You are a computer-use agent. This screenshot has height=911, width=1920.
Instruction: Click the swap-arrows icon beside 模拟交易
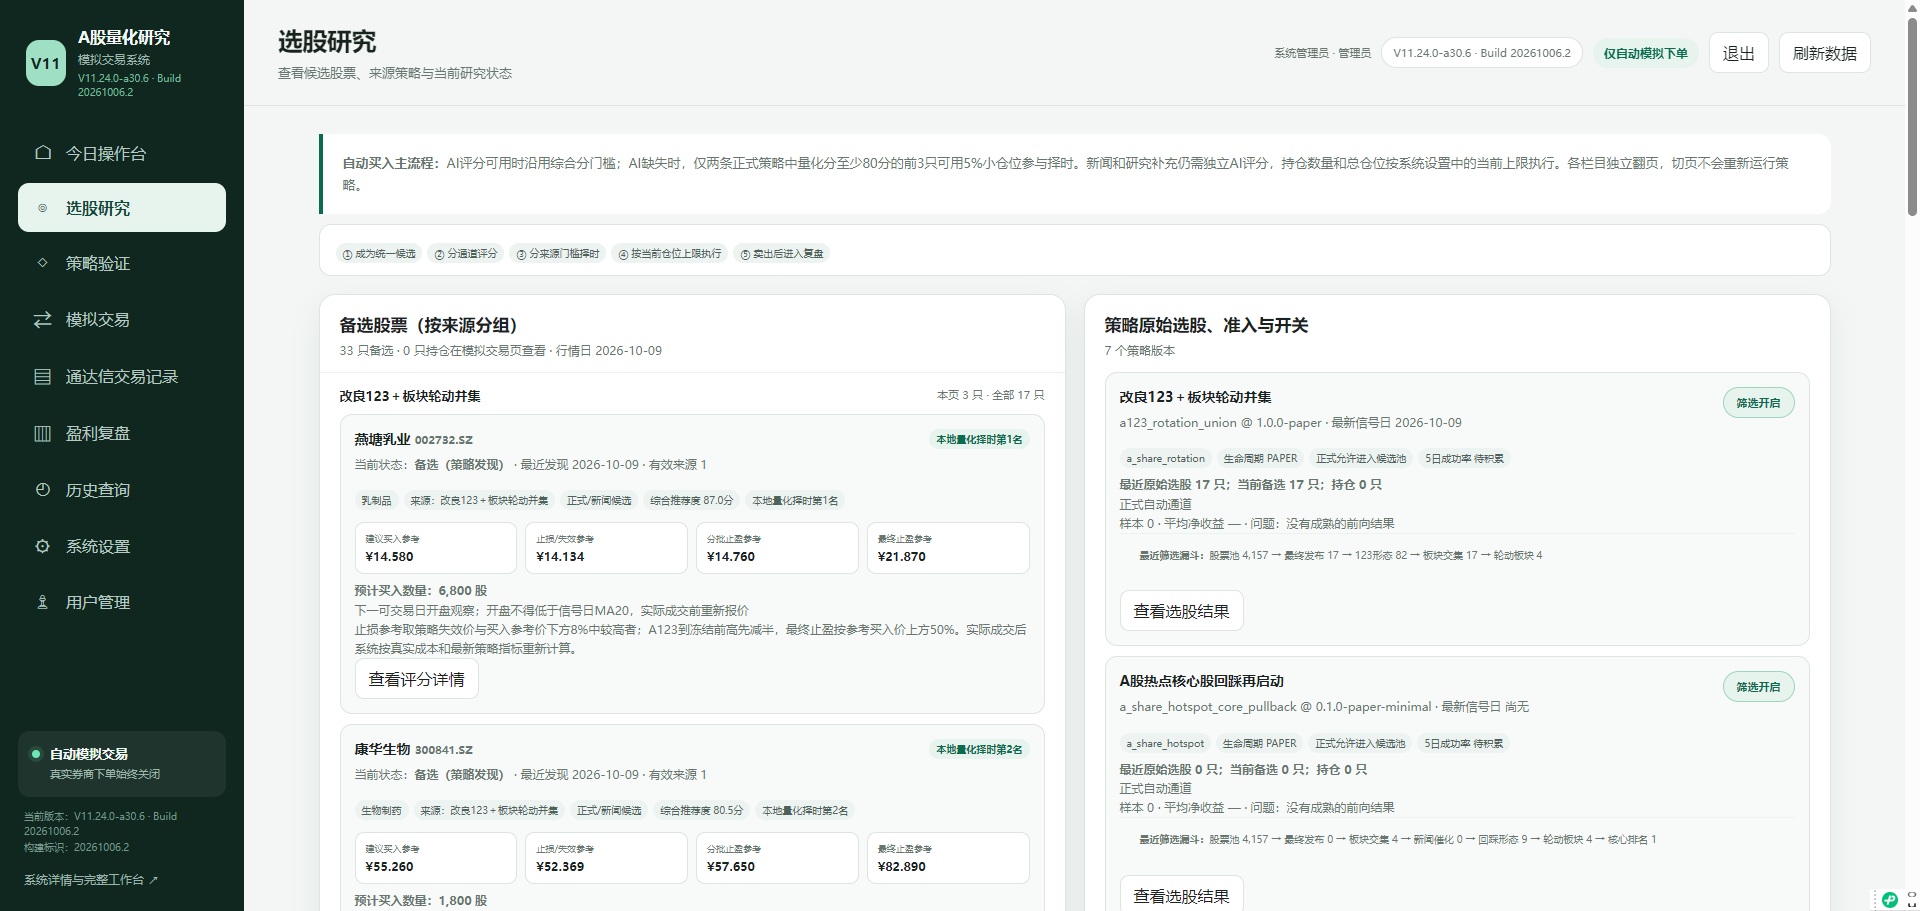coord(43,320)
